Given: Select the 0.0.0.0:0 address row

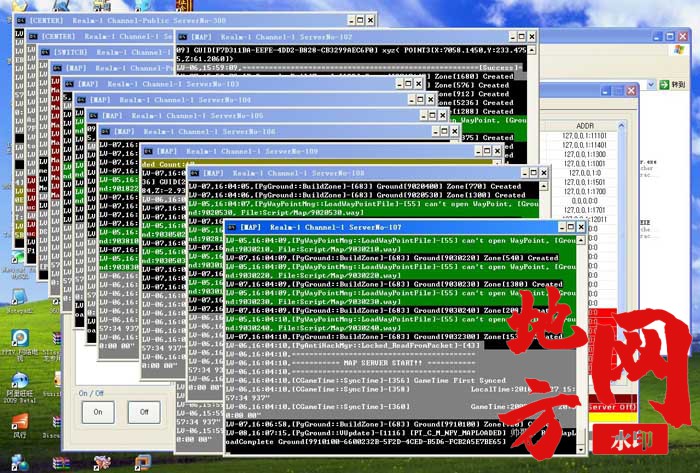Looking at the screenshot, I should click(x=584, y=201).
